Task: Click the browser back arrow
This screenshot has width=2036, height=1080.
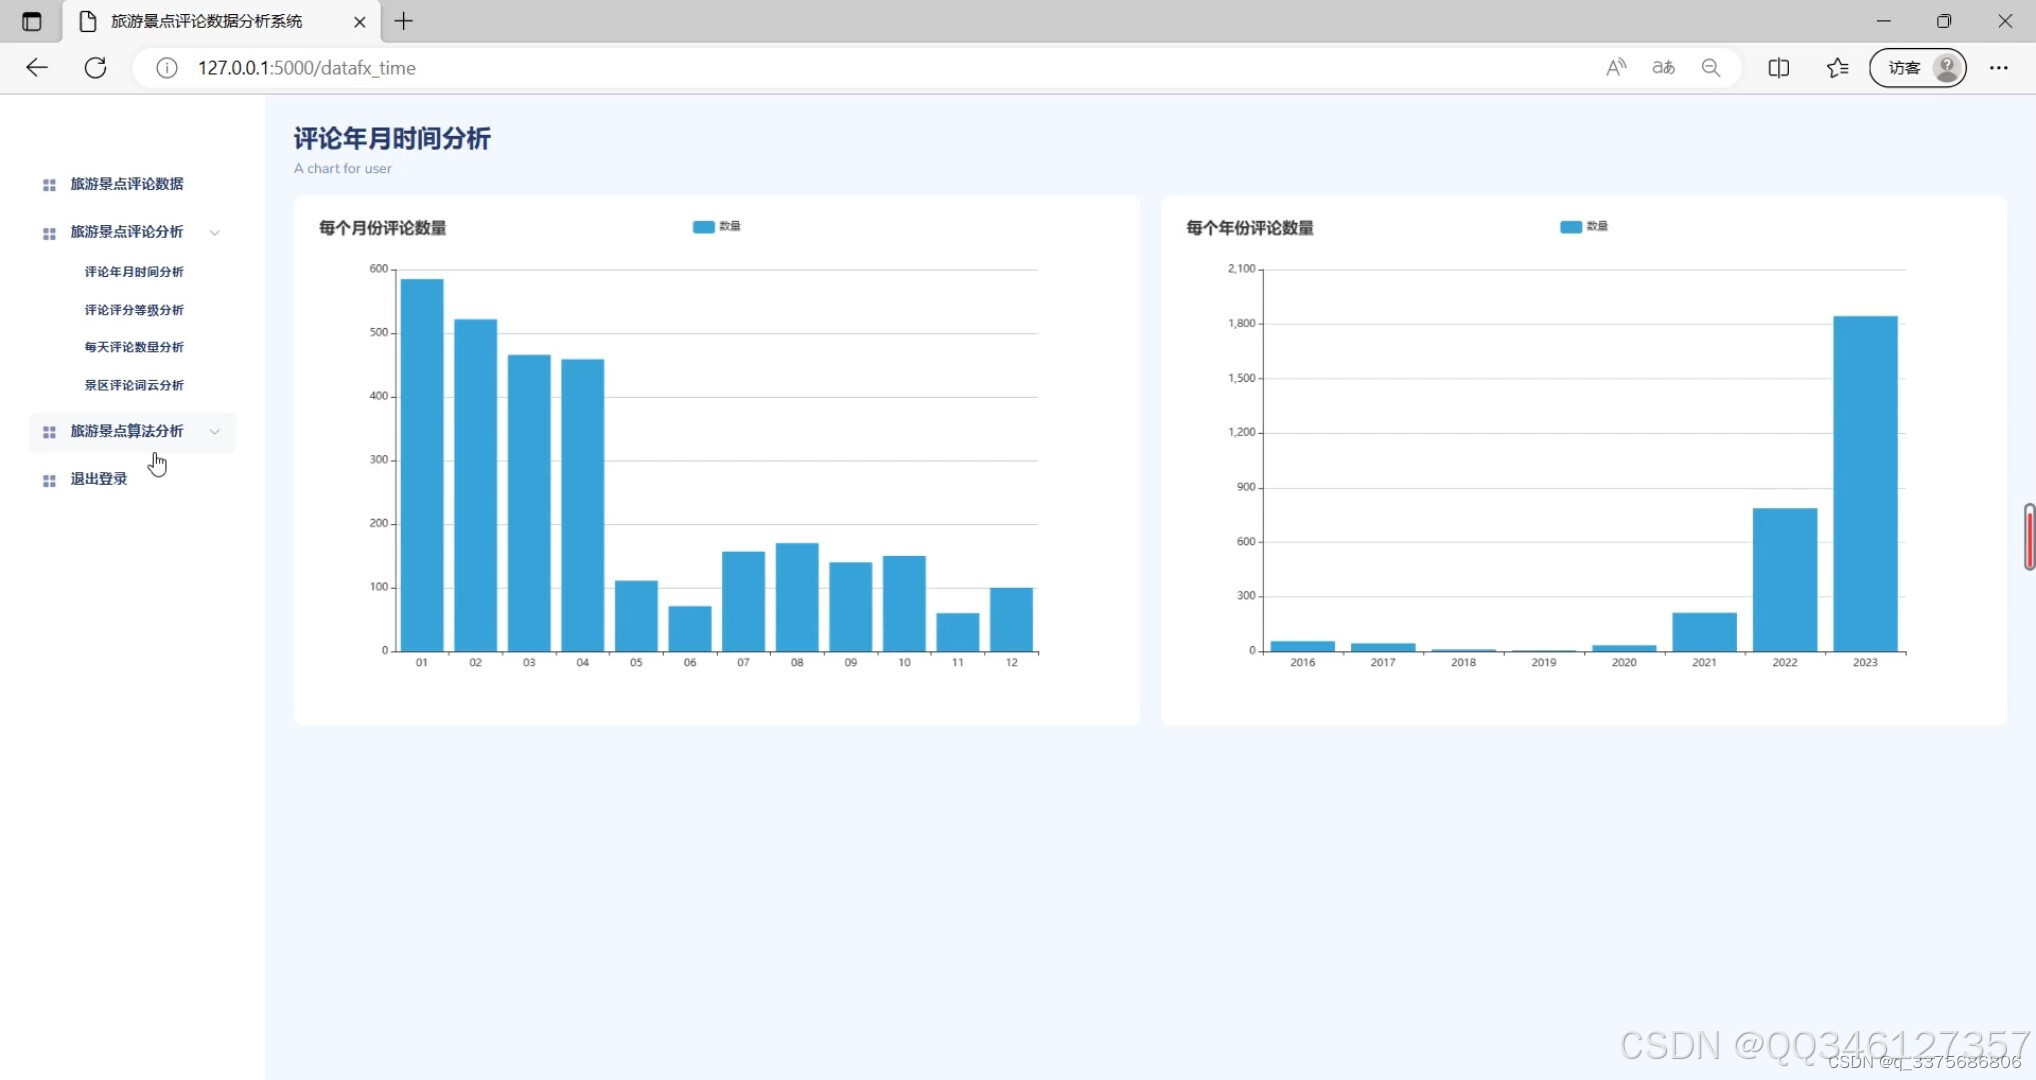Action: pyautogui.click(x=37, y=68)
